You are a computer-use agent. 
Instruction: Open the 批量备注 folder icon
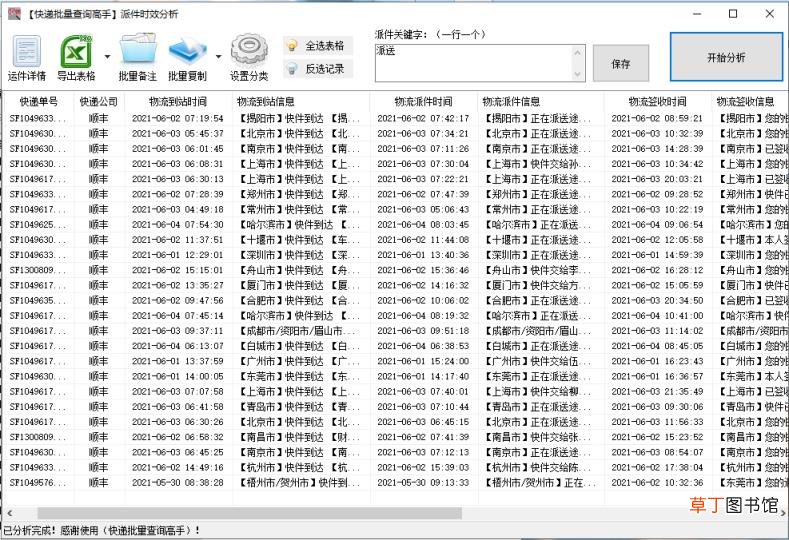[x=137, y=58]
